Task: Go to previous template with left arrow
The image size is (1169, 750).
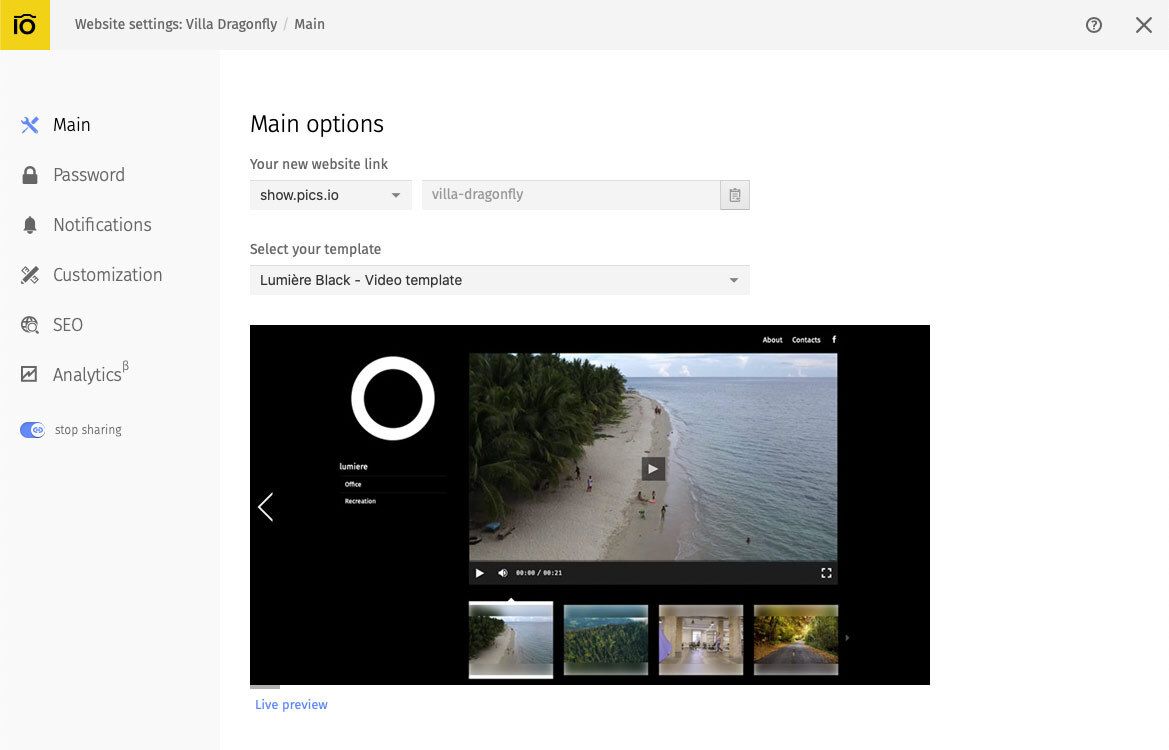Action: click(265, 507)
